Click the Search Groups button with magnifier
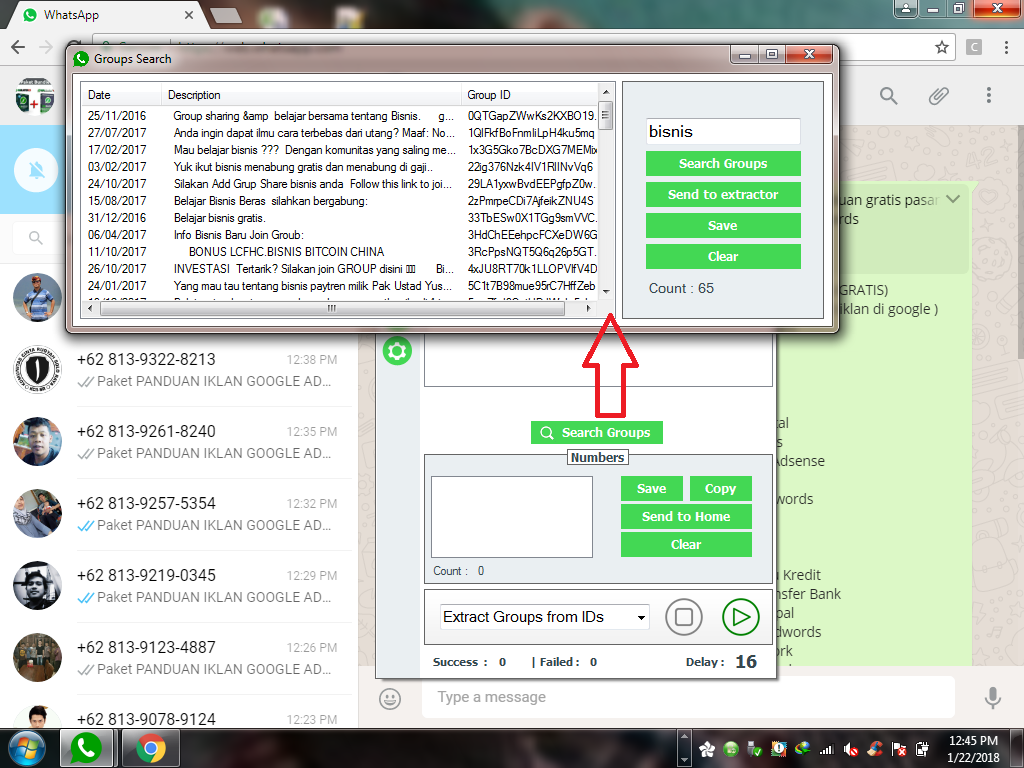 [597, 432]
